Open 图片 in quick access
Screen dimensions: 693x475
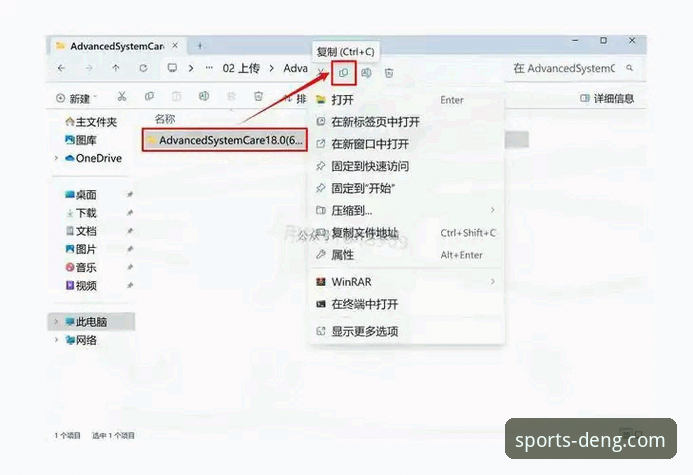point(80,249)
